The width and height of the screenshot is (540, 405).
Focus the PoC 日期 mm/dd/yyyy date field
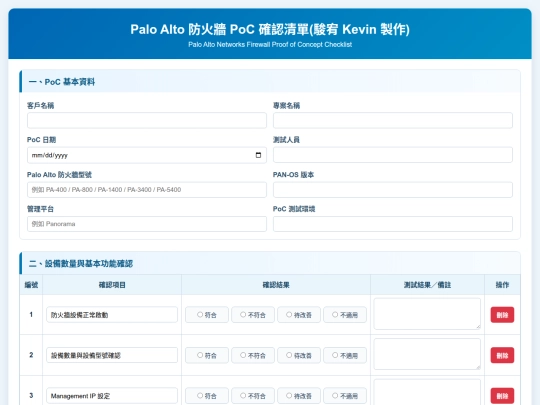147,155
